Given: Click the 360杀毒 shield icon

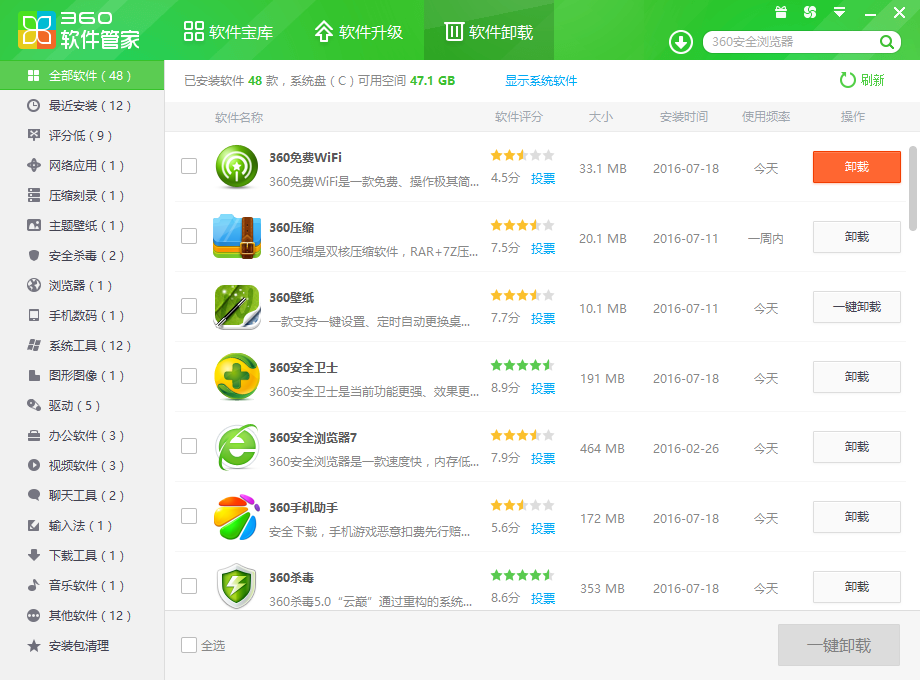Looking at the screenshot, I should (236, 586).
